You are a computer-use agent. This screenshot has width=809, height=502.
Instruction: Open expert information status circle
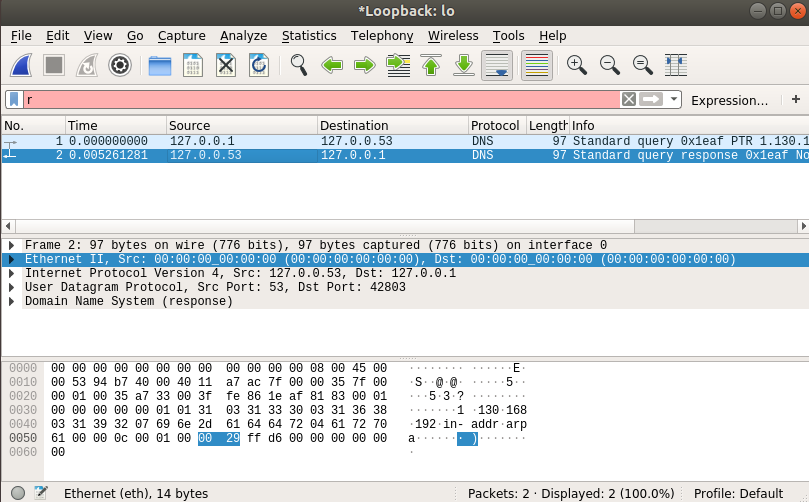point(18,493)
